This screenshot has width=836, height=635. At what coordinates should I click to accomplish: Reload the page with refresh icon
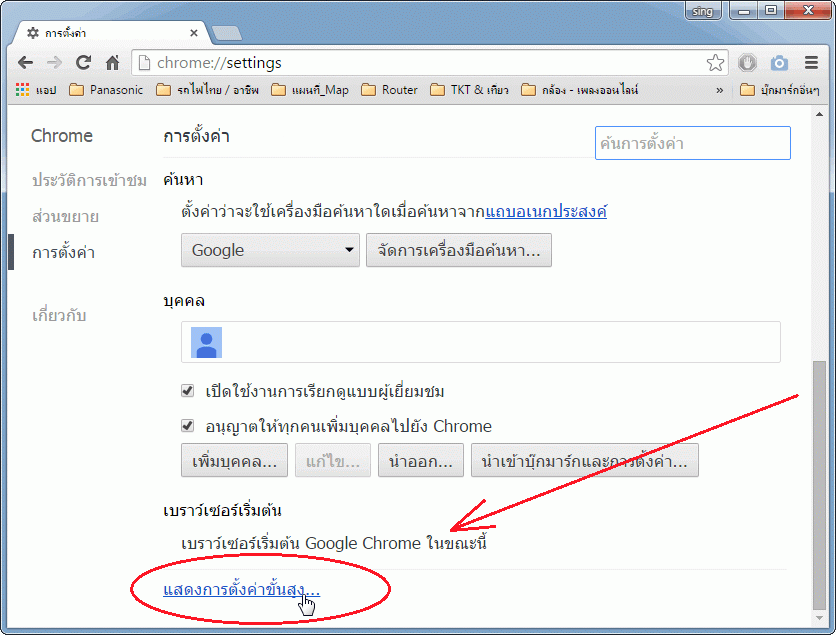click(83, 63)
